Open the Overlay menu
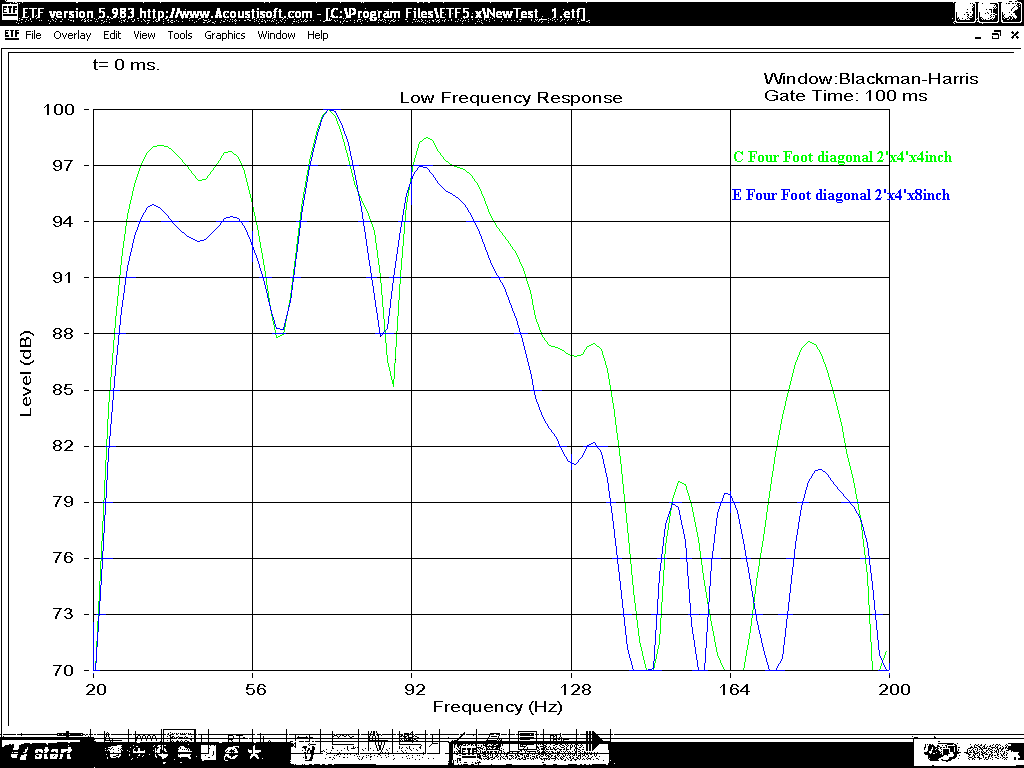The width and height of the screenshot is (1024, 768). coord(72,35)
